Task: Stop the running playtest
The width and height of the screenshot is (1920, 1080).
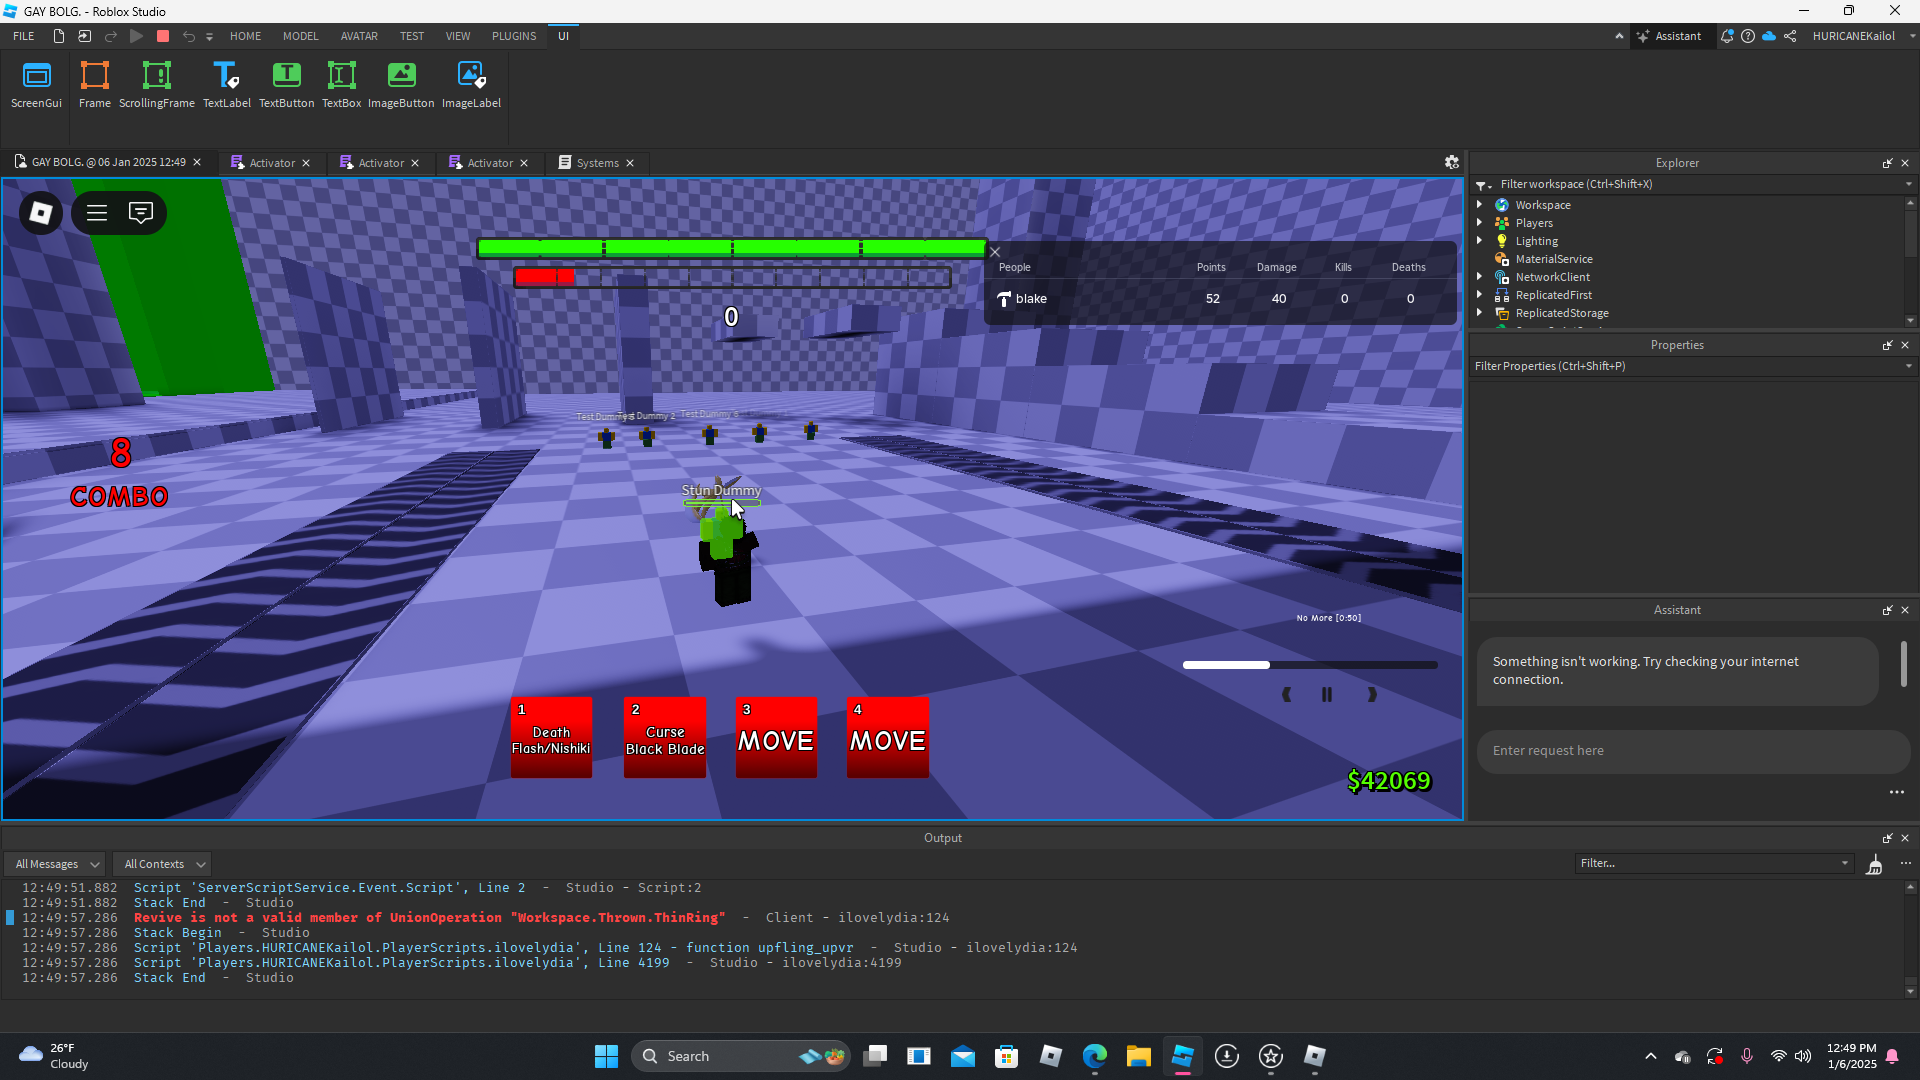Action: pyautogui.click(x=163, y=36)
